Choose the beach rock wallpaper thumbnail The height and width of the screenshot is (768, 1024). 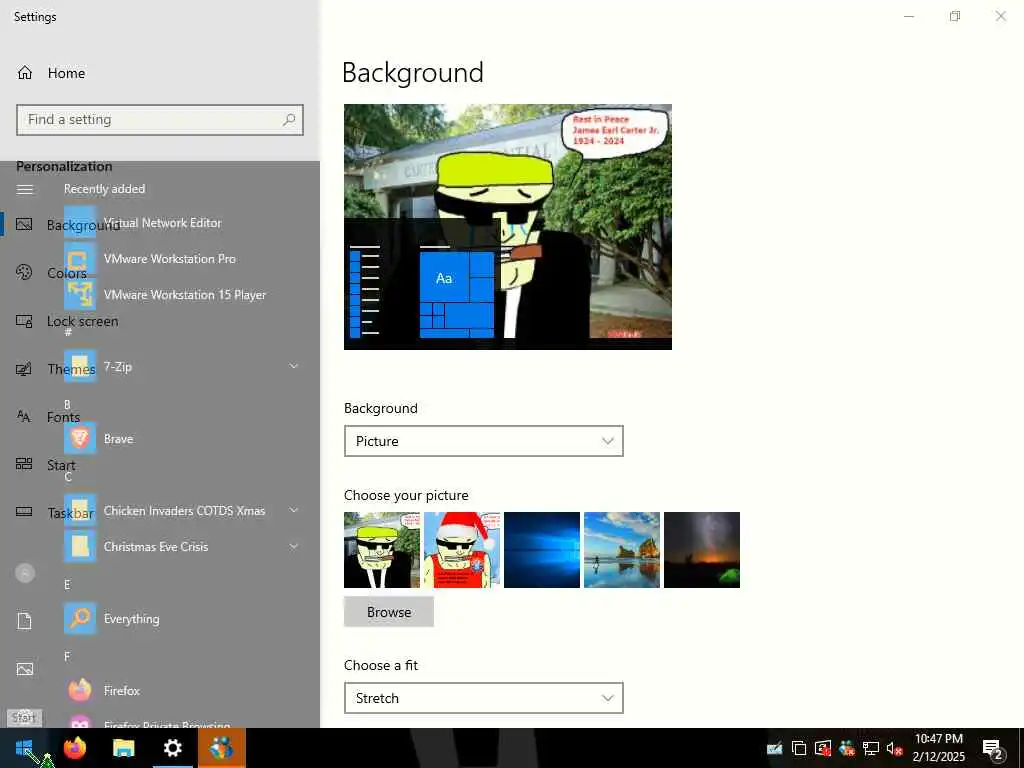point(622,550)
